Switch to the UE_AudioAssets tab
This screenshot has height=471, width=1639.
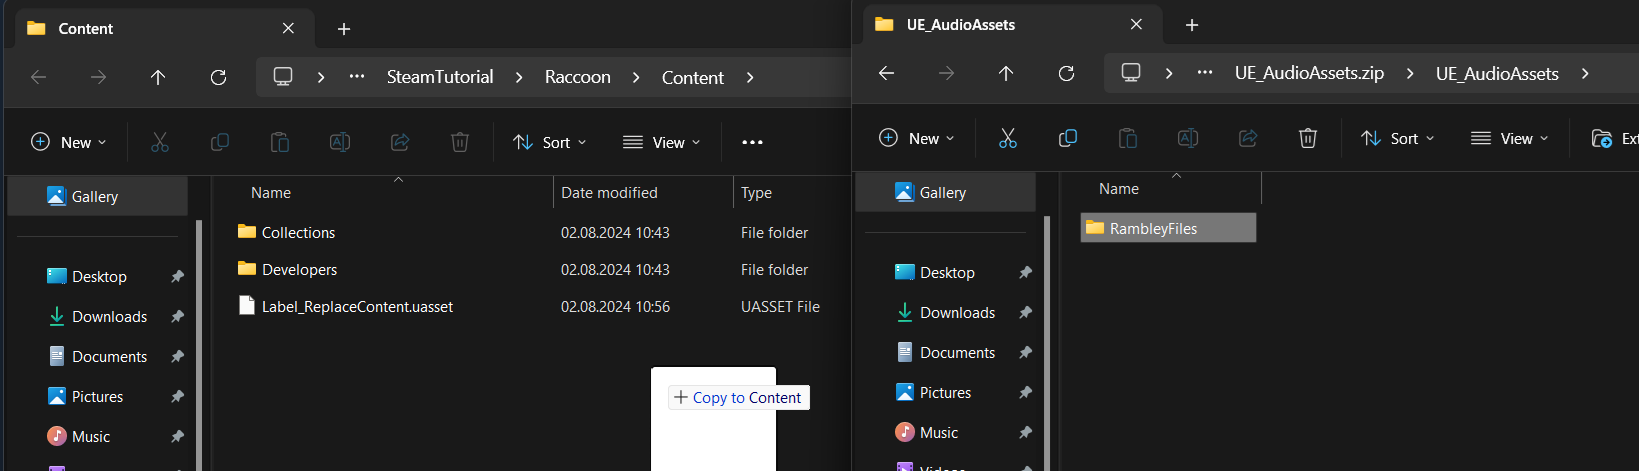[x=960, y=25]
